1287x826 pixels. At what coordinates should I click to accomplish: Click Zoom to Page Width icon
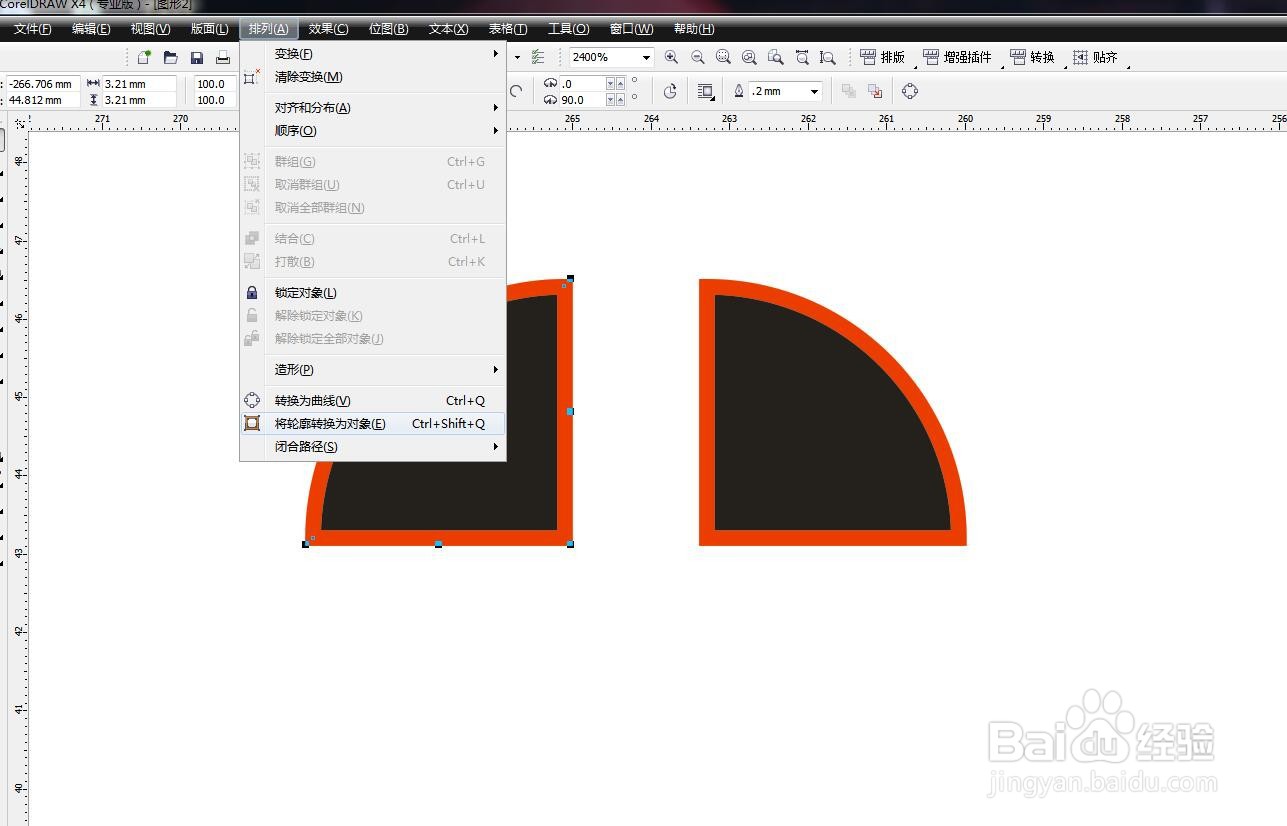coord(801,57)
